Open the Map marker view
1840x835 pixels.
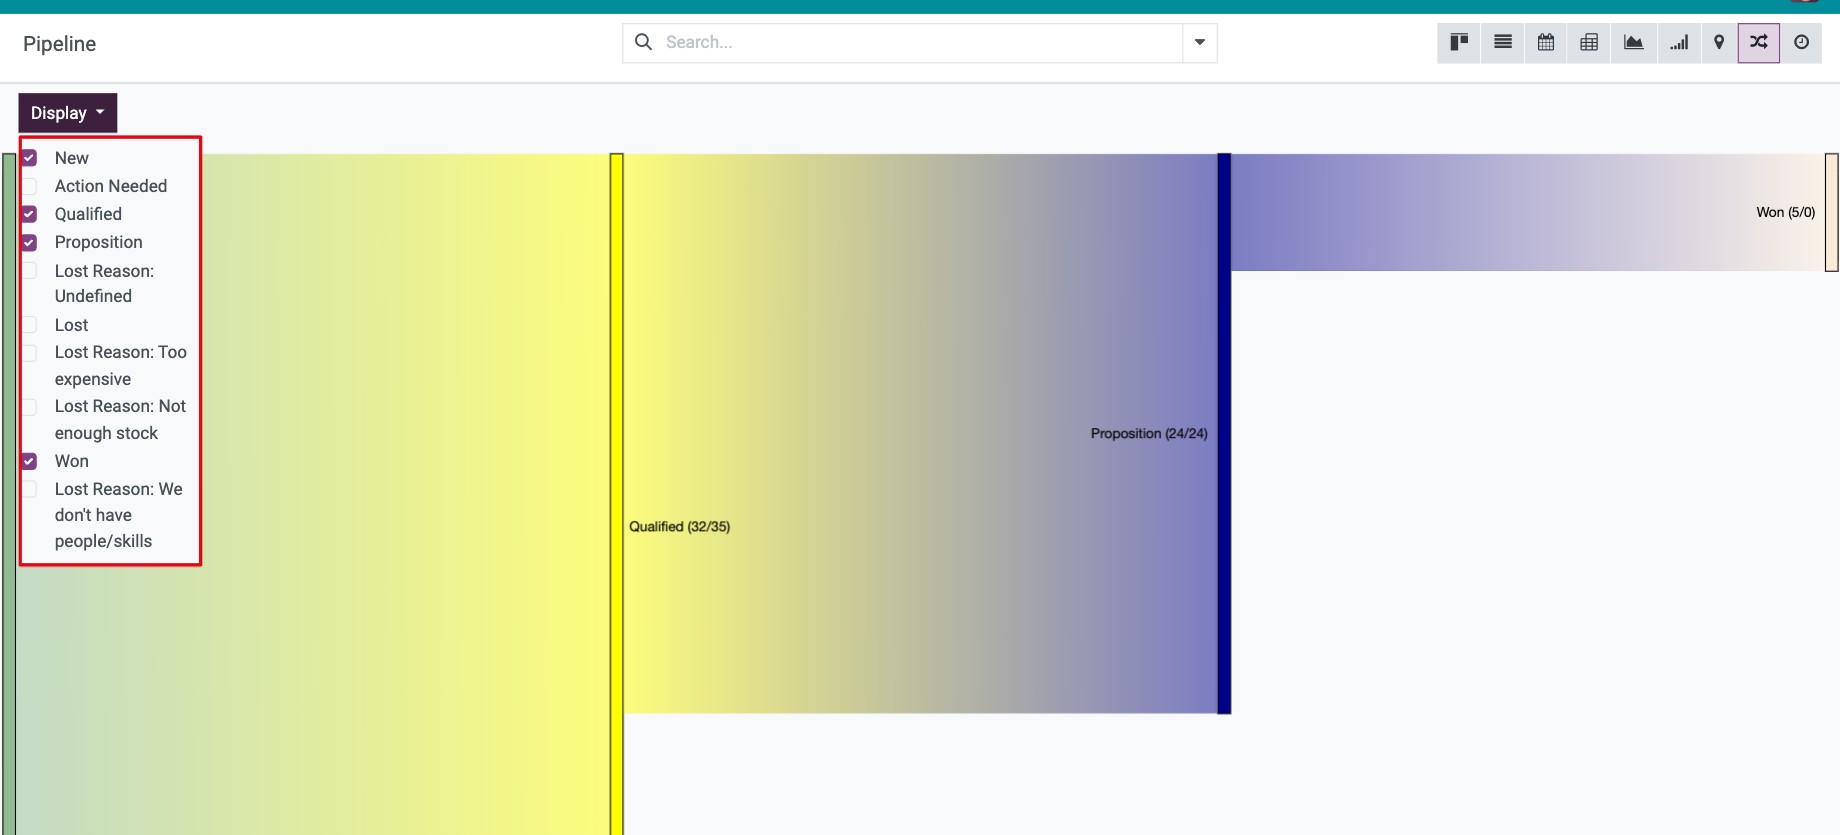pos(1719,43)
